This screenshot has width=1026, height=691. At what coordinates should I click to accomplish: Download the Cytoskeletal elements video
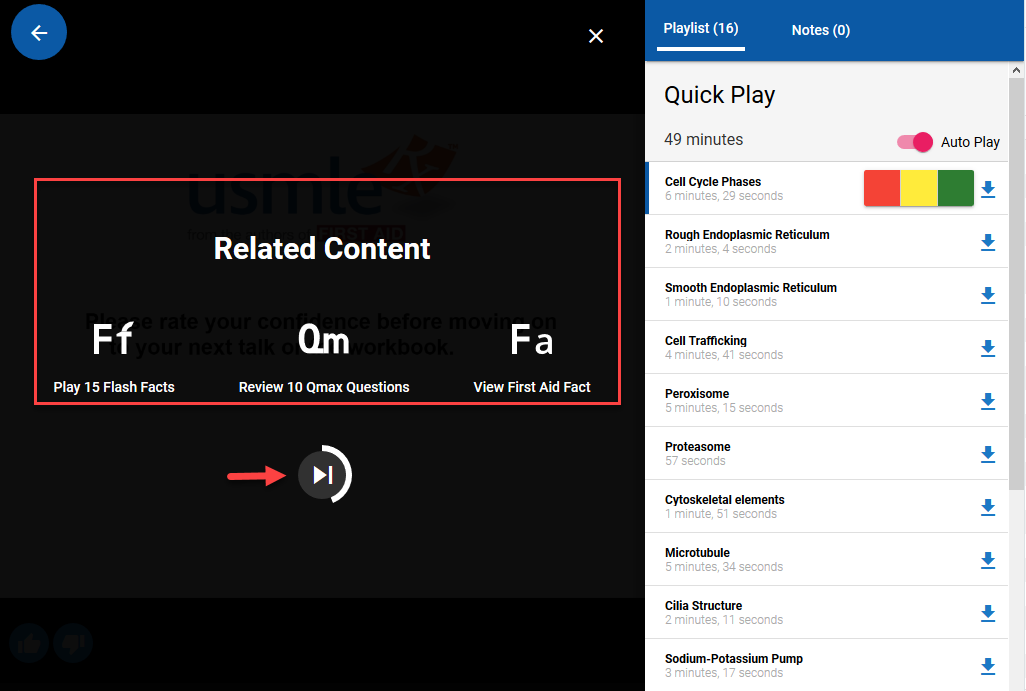[x=988, y=507]
